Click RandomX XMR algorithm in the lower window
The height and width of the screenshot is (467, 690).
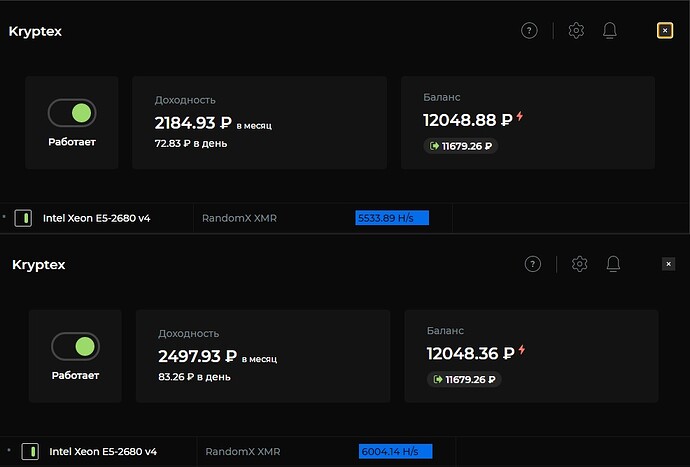[x=243, y=451]
